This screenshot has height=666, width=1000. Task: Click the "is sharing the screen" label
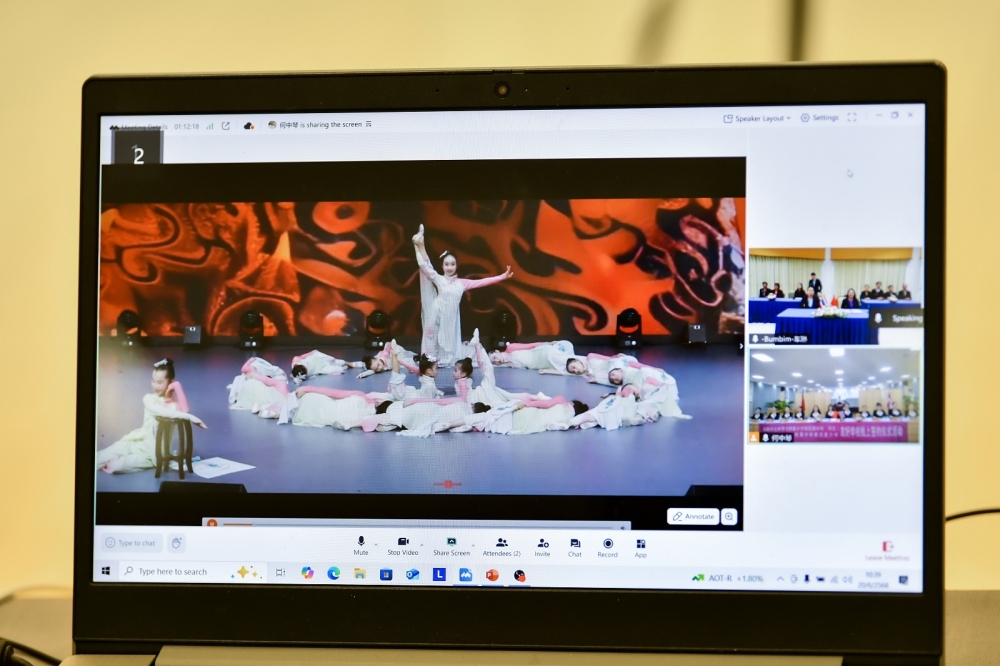pos(330,124)
